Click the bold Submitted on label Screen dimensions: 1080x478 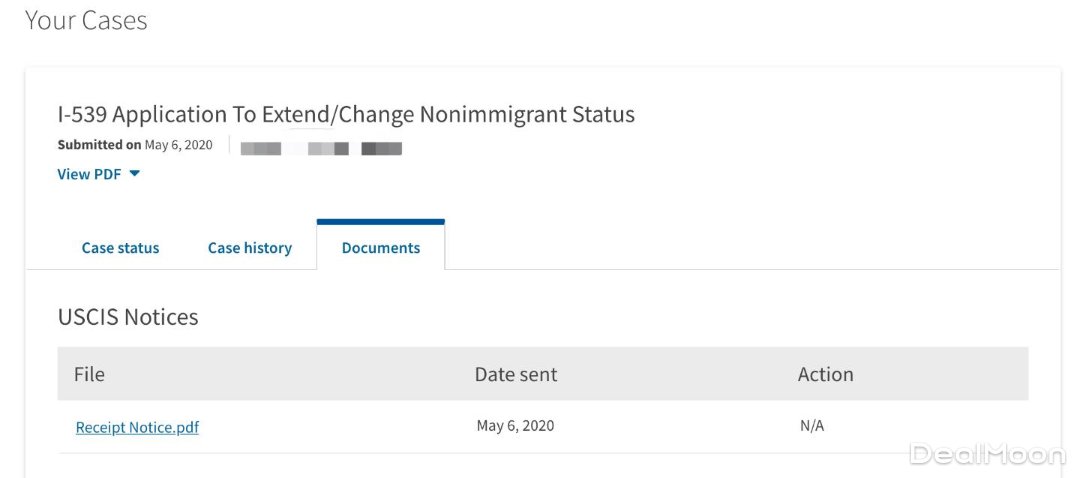tap(99, 145)
